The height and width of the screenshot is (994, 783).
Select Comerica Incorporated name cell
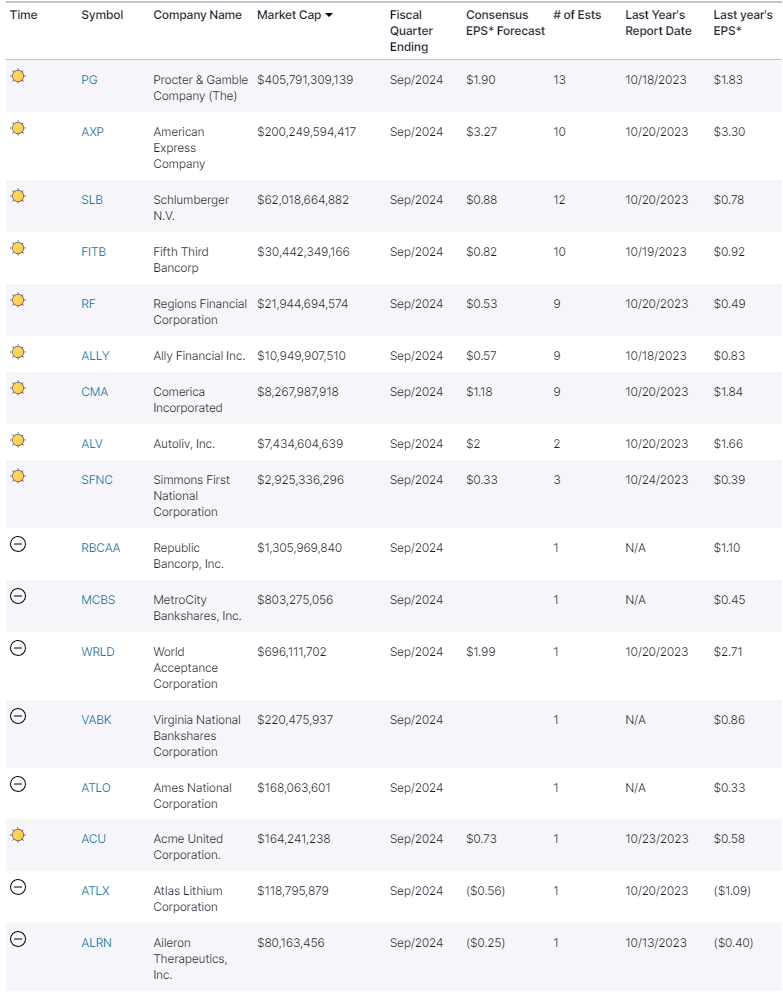(188, 400)
